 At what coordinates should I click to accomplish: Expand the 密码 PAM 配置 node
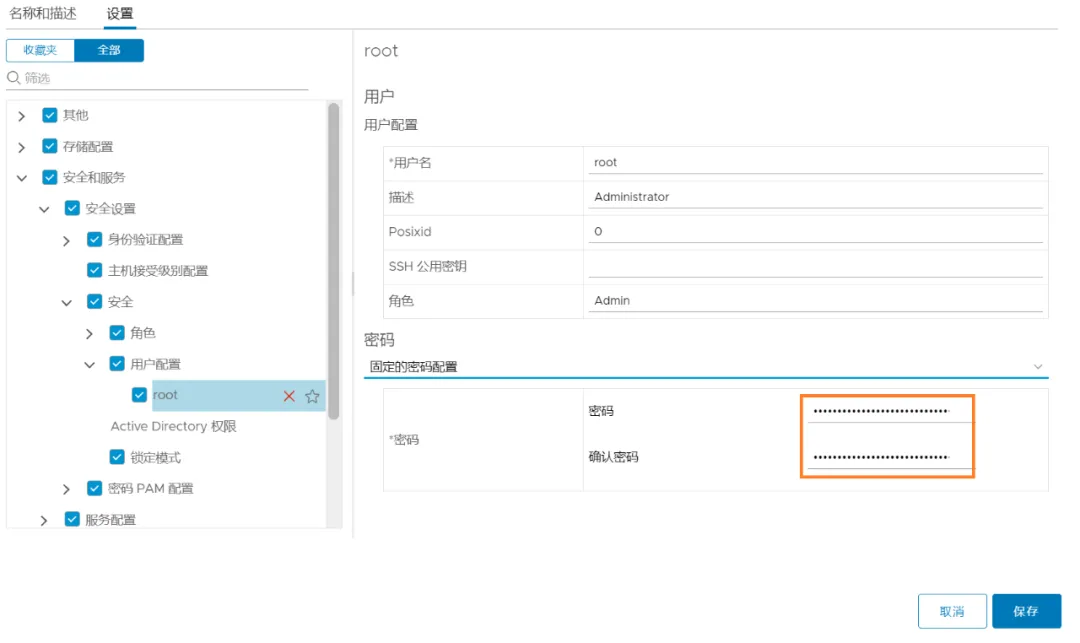point(67,489)
